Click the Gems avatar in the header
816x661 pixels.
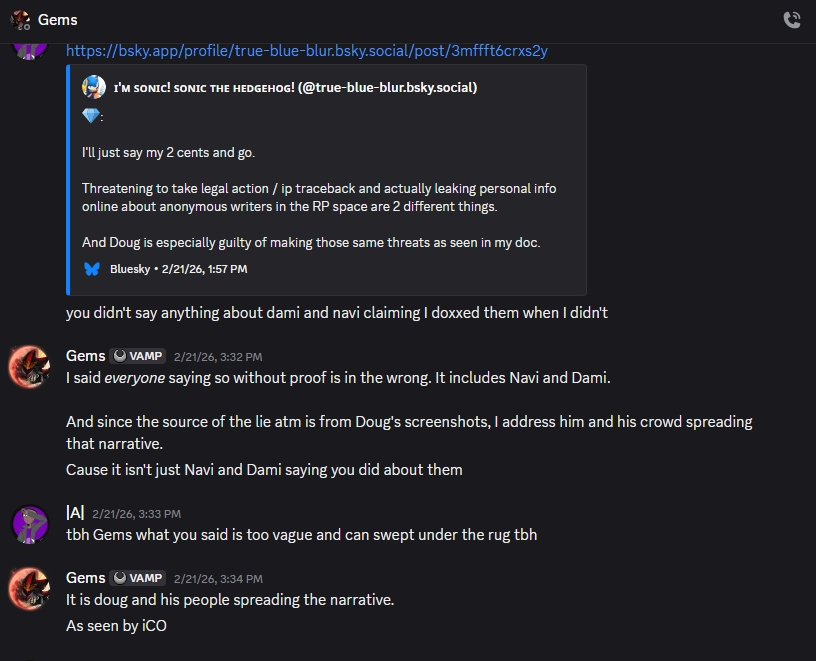coord(19,19)
